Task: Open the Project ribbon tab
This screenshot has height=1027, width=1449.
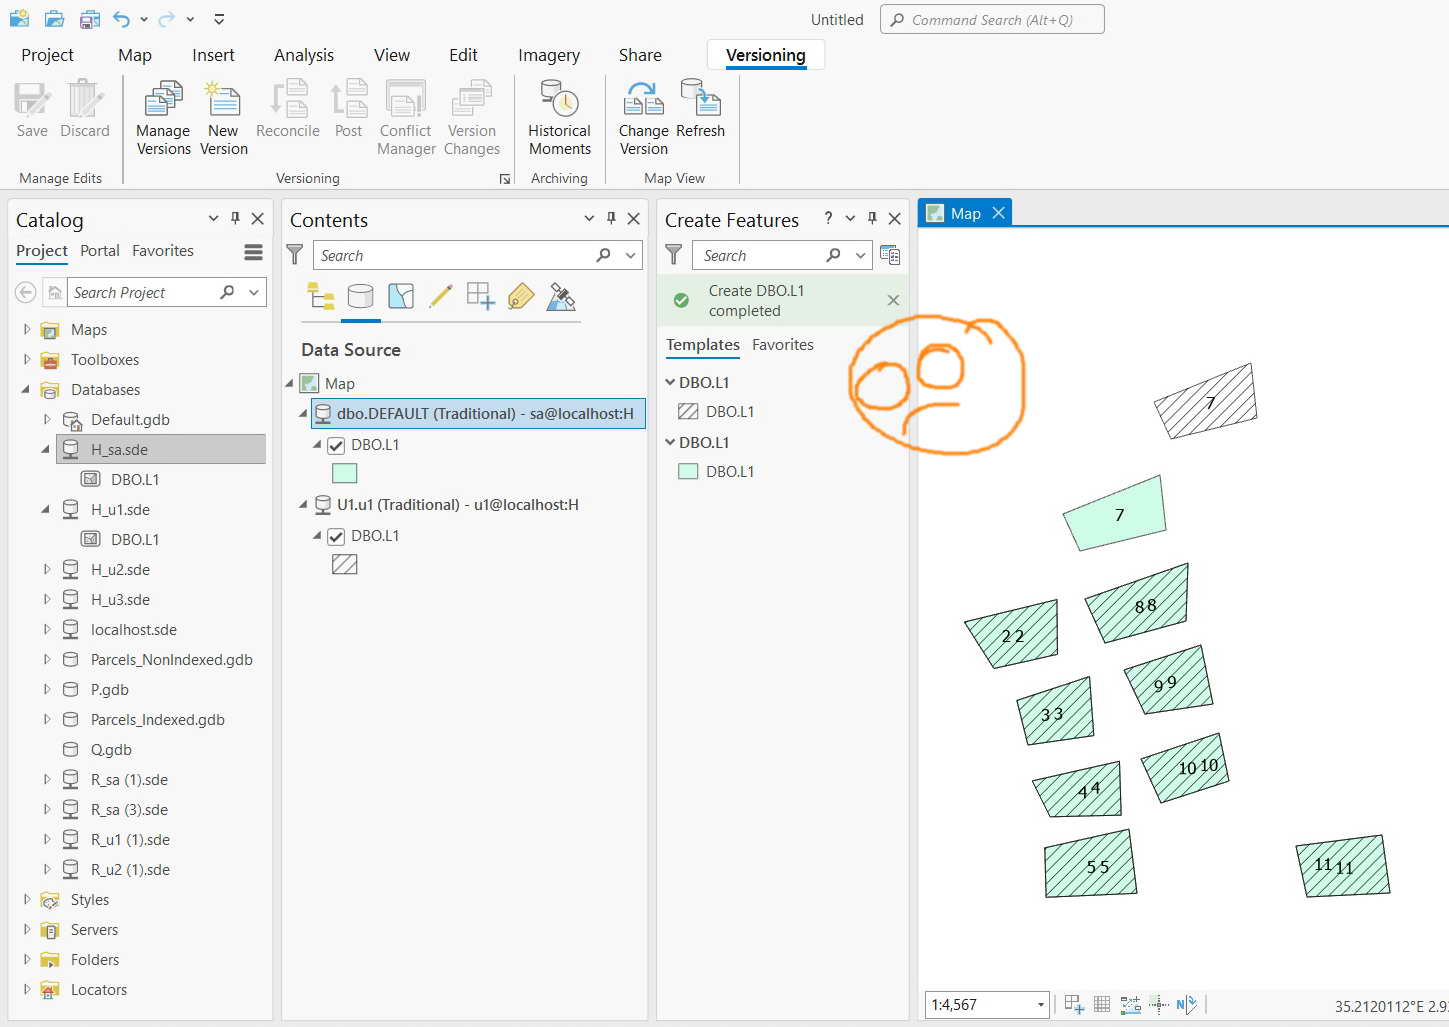Action: click(48, 55)
